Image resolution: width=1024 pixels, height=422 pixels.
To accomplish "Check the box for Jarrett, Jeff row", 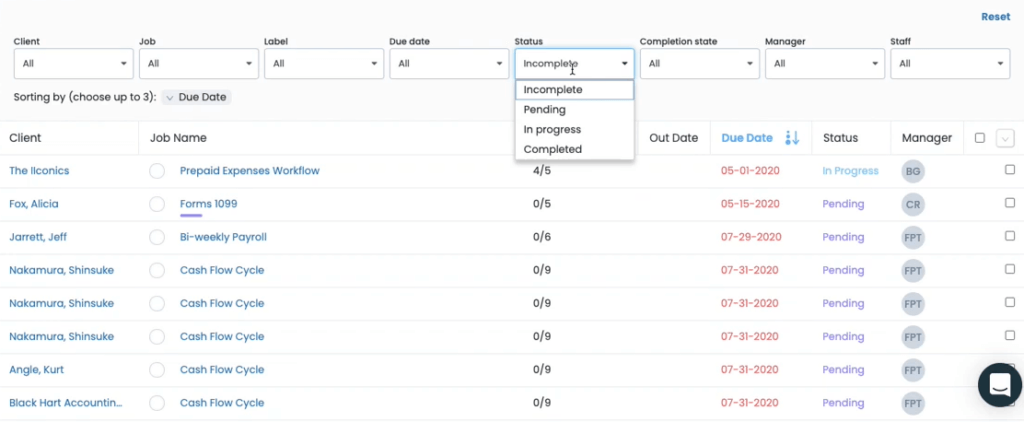I will coord(1010,236).
